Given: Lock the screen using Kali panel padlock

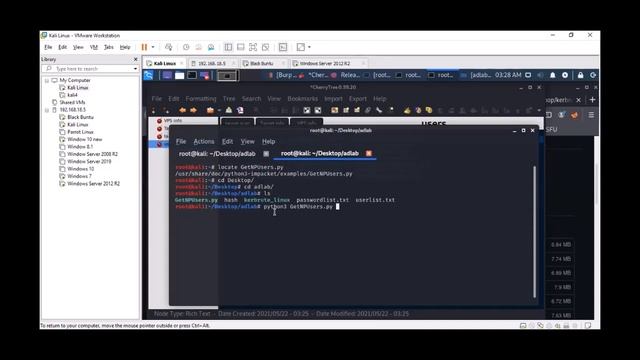Looking at the screenshot, I should tap(580, 76).
